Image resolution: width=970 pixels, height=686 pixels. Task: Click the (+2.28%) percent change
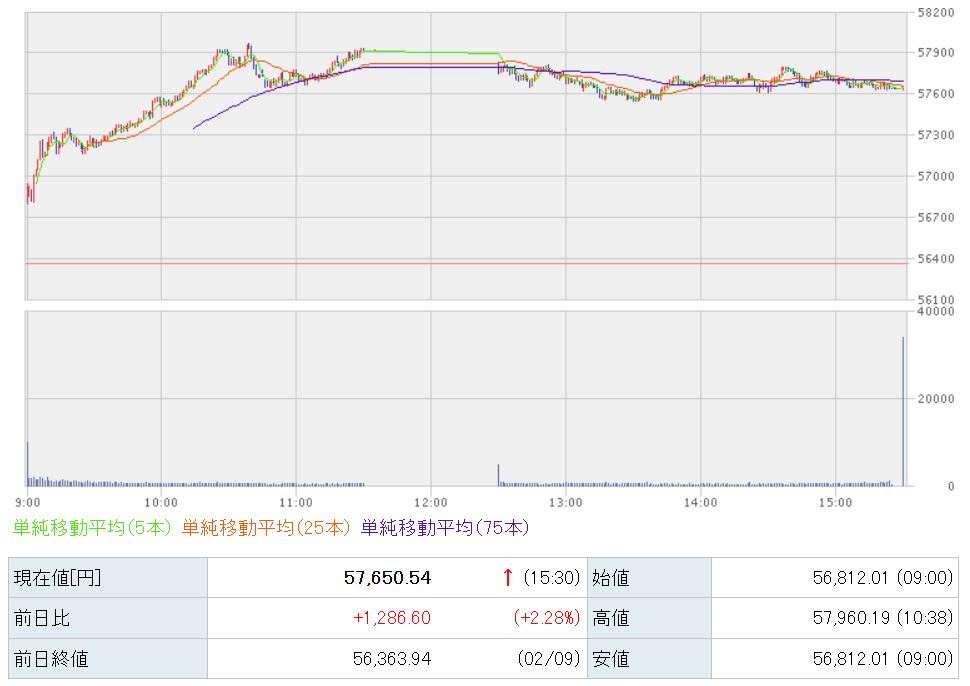click(546, 618)
